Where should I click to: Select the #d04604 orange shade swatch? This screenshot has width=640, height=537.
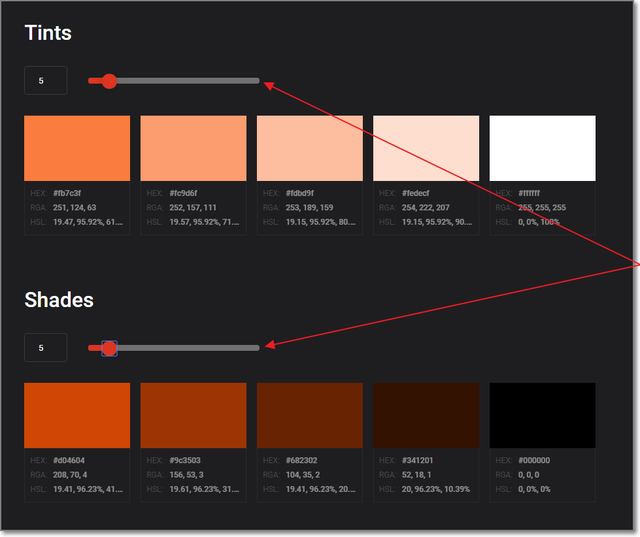coord(77,415)
